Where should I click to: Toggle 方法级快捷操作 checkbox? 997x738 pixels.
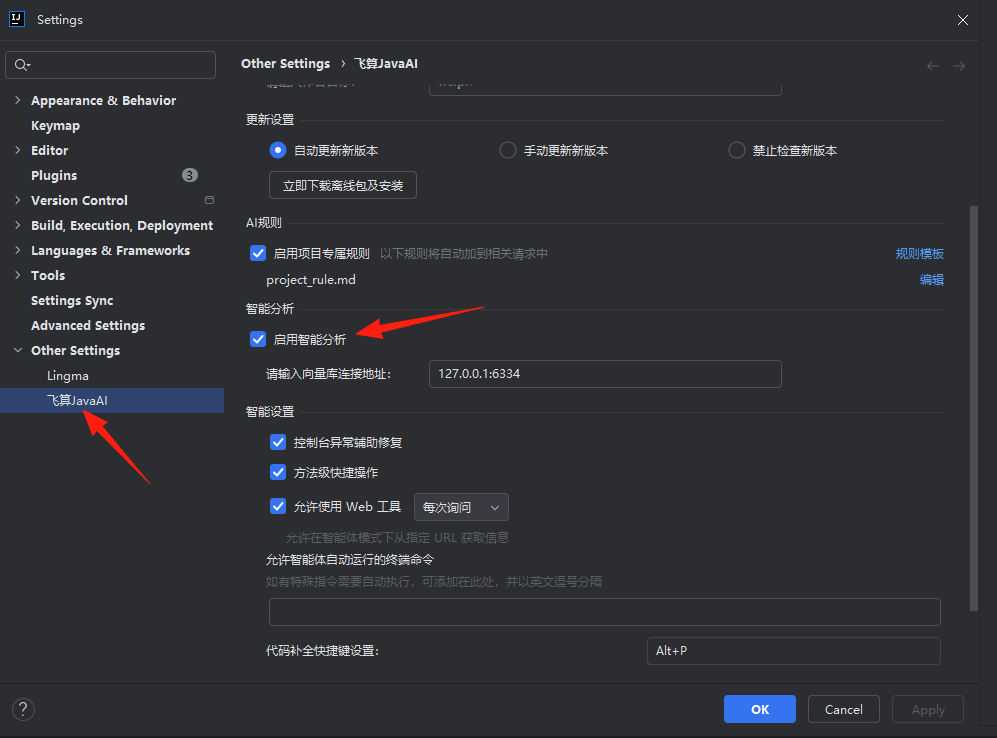[x=278, y=472]
